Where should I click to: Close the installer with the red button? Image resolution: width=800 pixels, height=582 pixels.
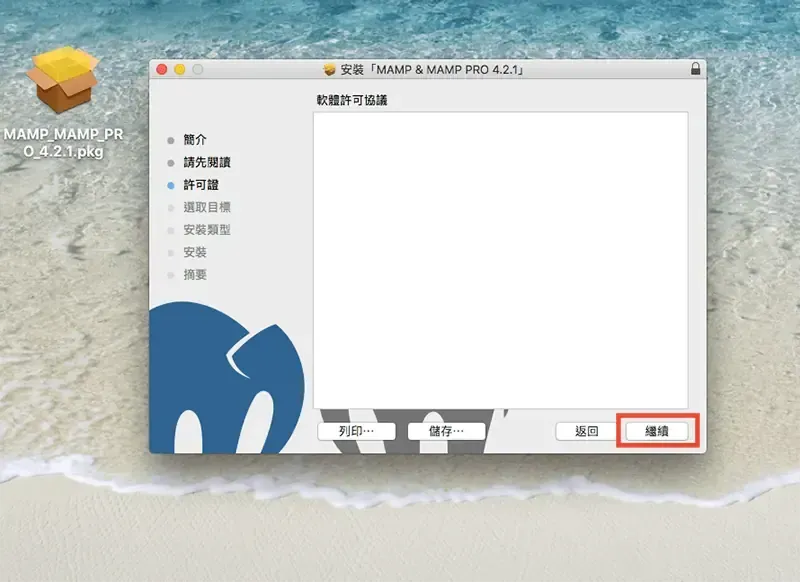point(162,69)
